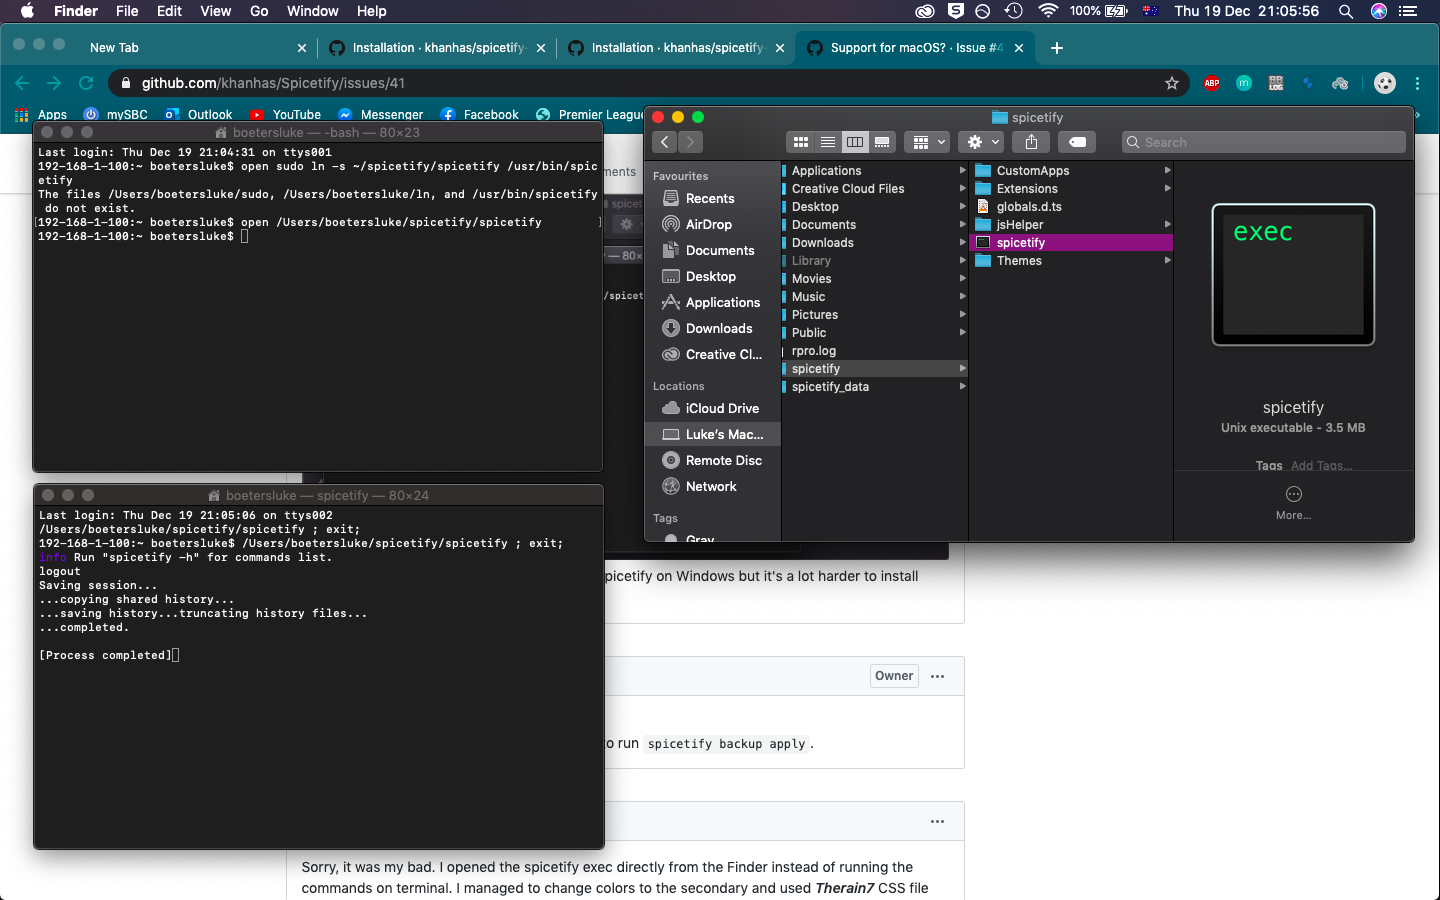
Task: Click the YouTube bookmark
Action: pos(286,115)
